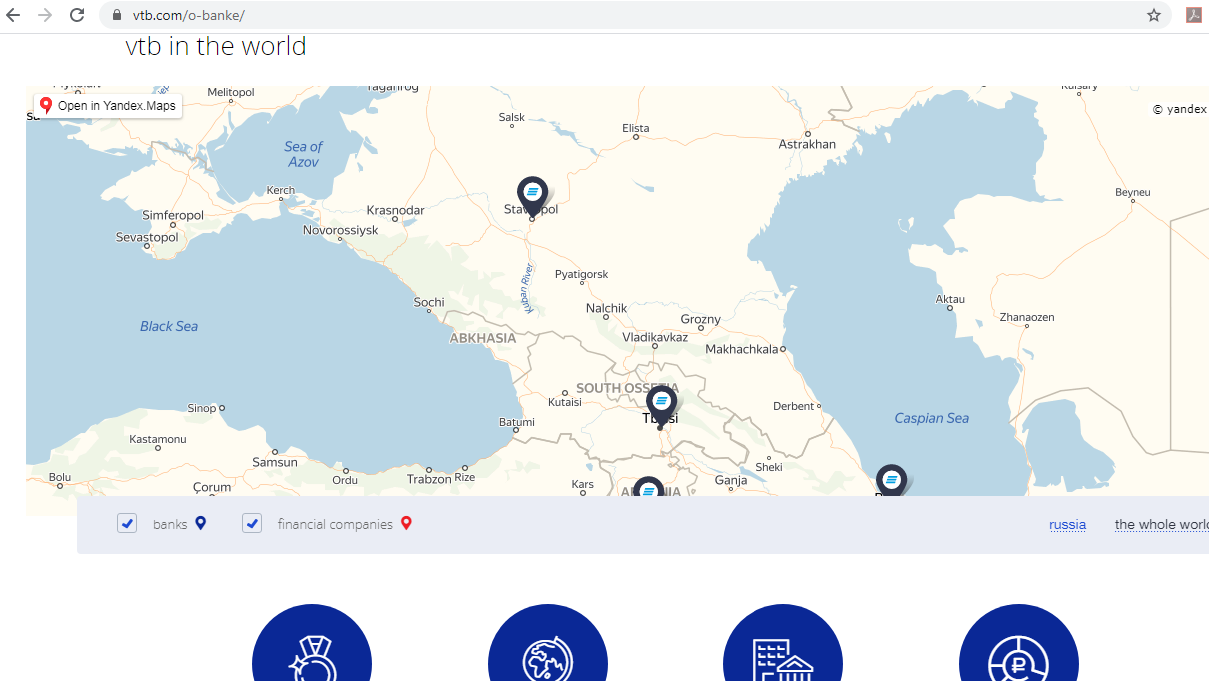Reload the page

coord(77,15)
